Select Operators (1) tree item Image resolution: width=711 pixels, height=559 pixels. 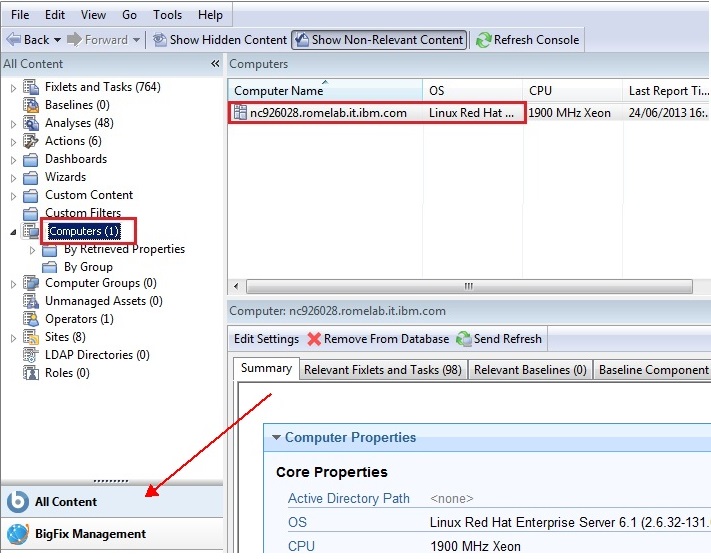coord(79,319)
